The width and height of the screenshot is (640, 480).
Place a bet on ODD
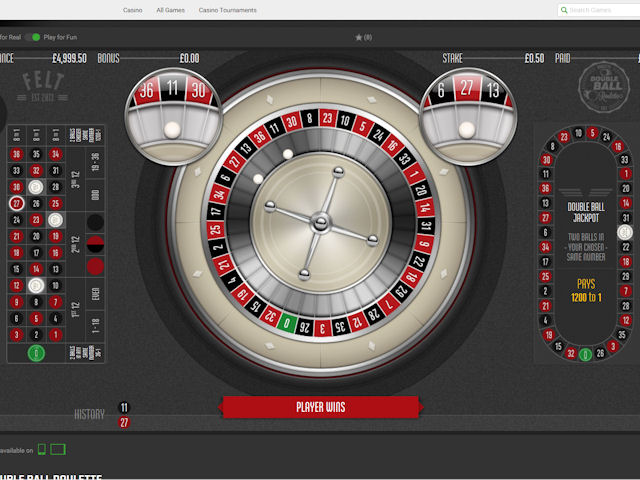pos(96,195)
